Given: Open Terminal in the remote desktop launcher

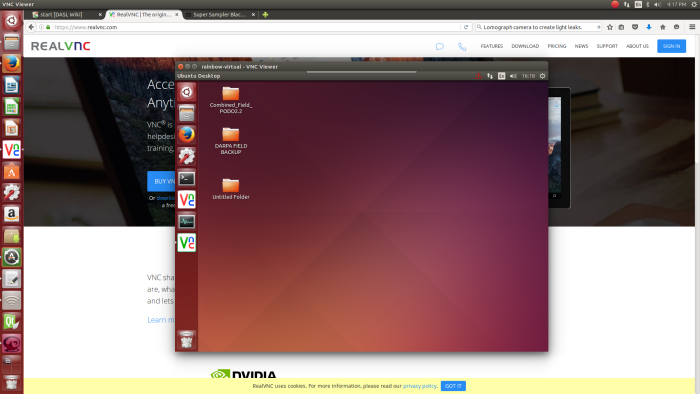Looking at the screenshot, I should [187, 178].
